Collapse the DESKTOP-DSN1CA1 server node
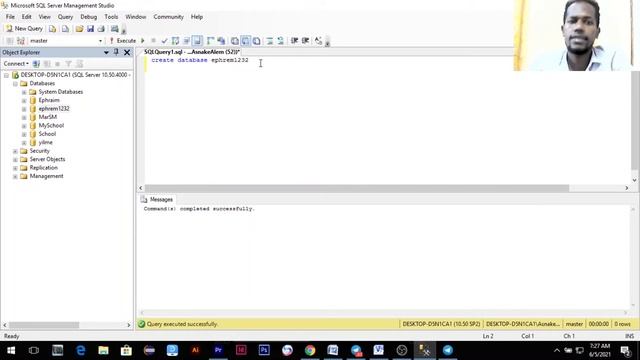 (x=6, y=75)
